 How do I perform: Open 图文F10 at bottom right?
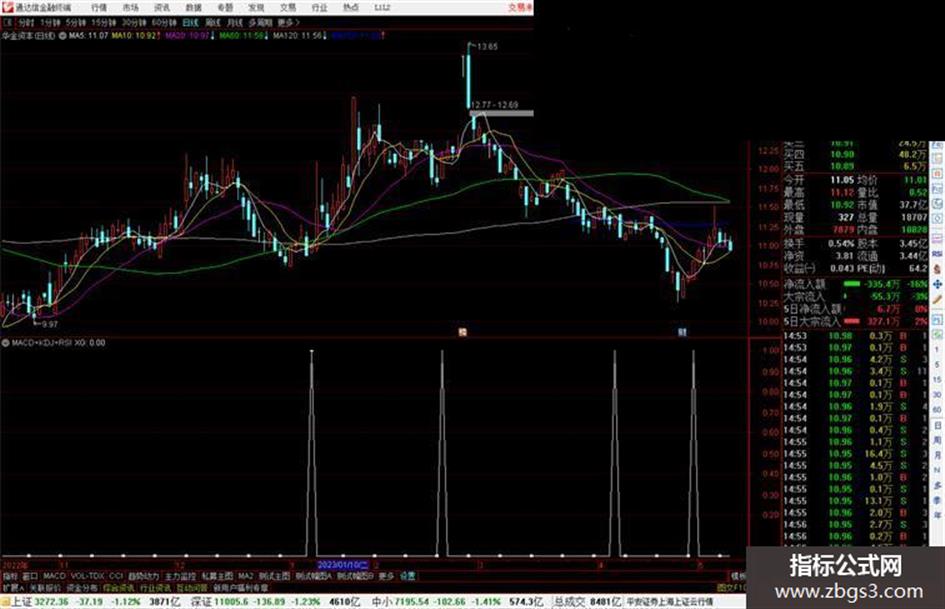(x=731, y=587)
